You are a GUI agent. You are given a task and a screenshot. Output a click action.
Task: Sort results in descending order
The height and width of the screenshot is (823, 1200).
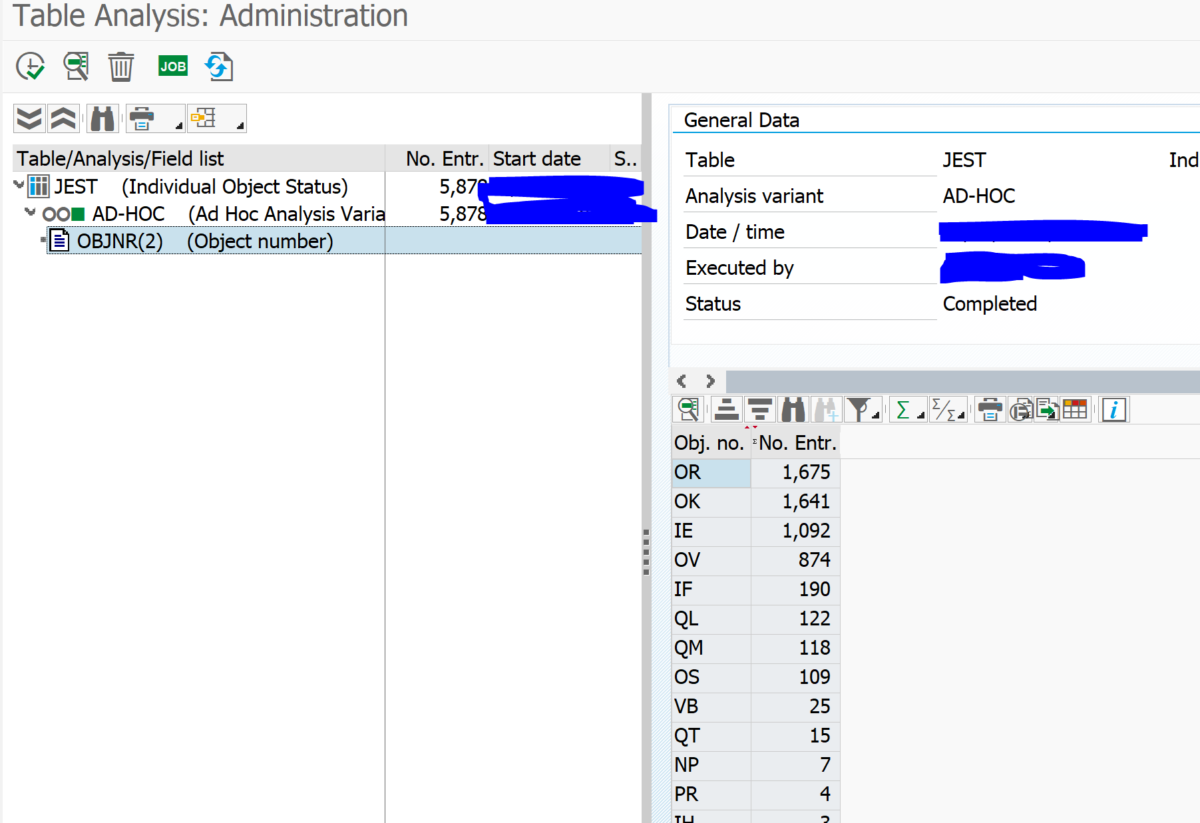758,409
